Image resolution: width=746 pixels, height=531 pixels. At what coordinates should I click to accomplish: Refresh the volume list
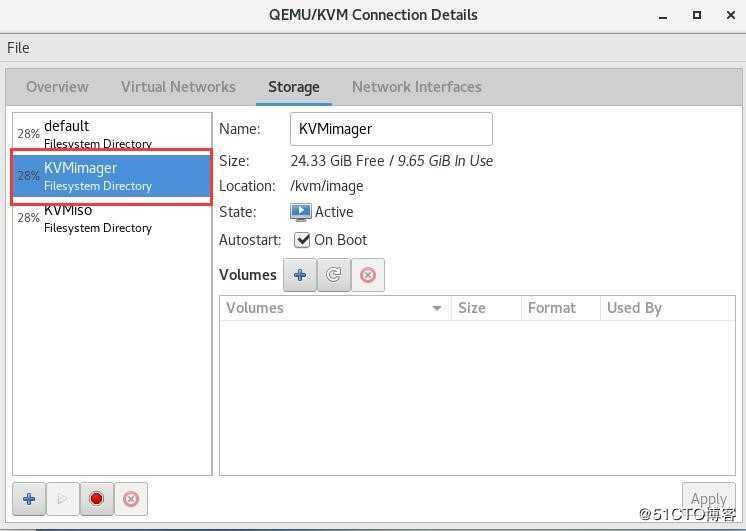pyautogui.click(x=334, y=275)
